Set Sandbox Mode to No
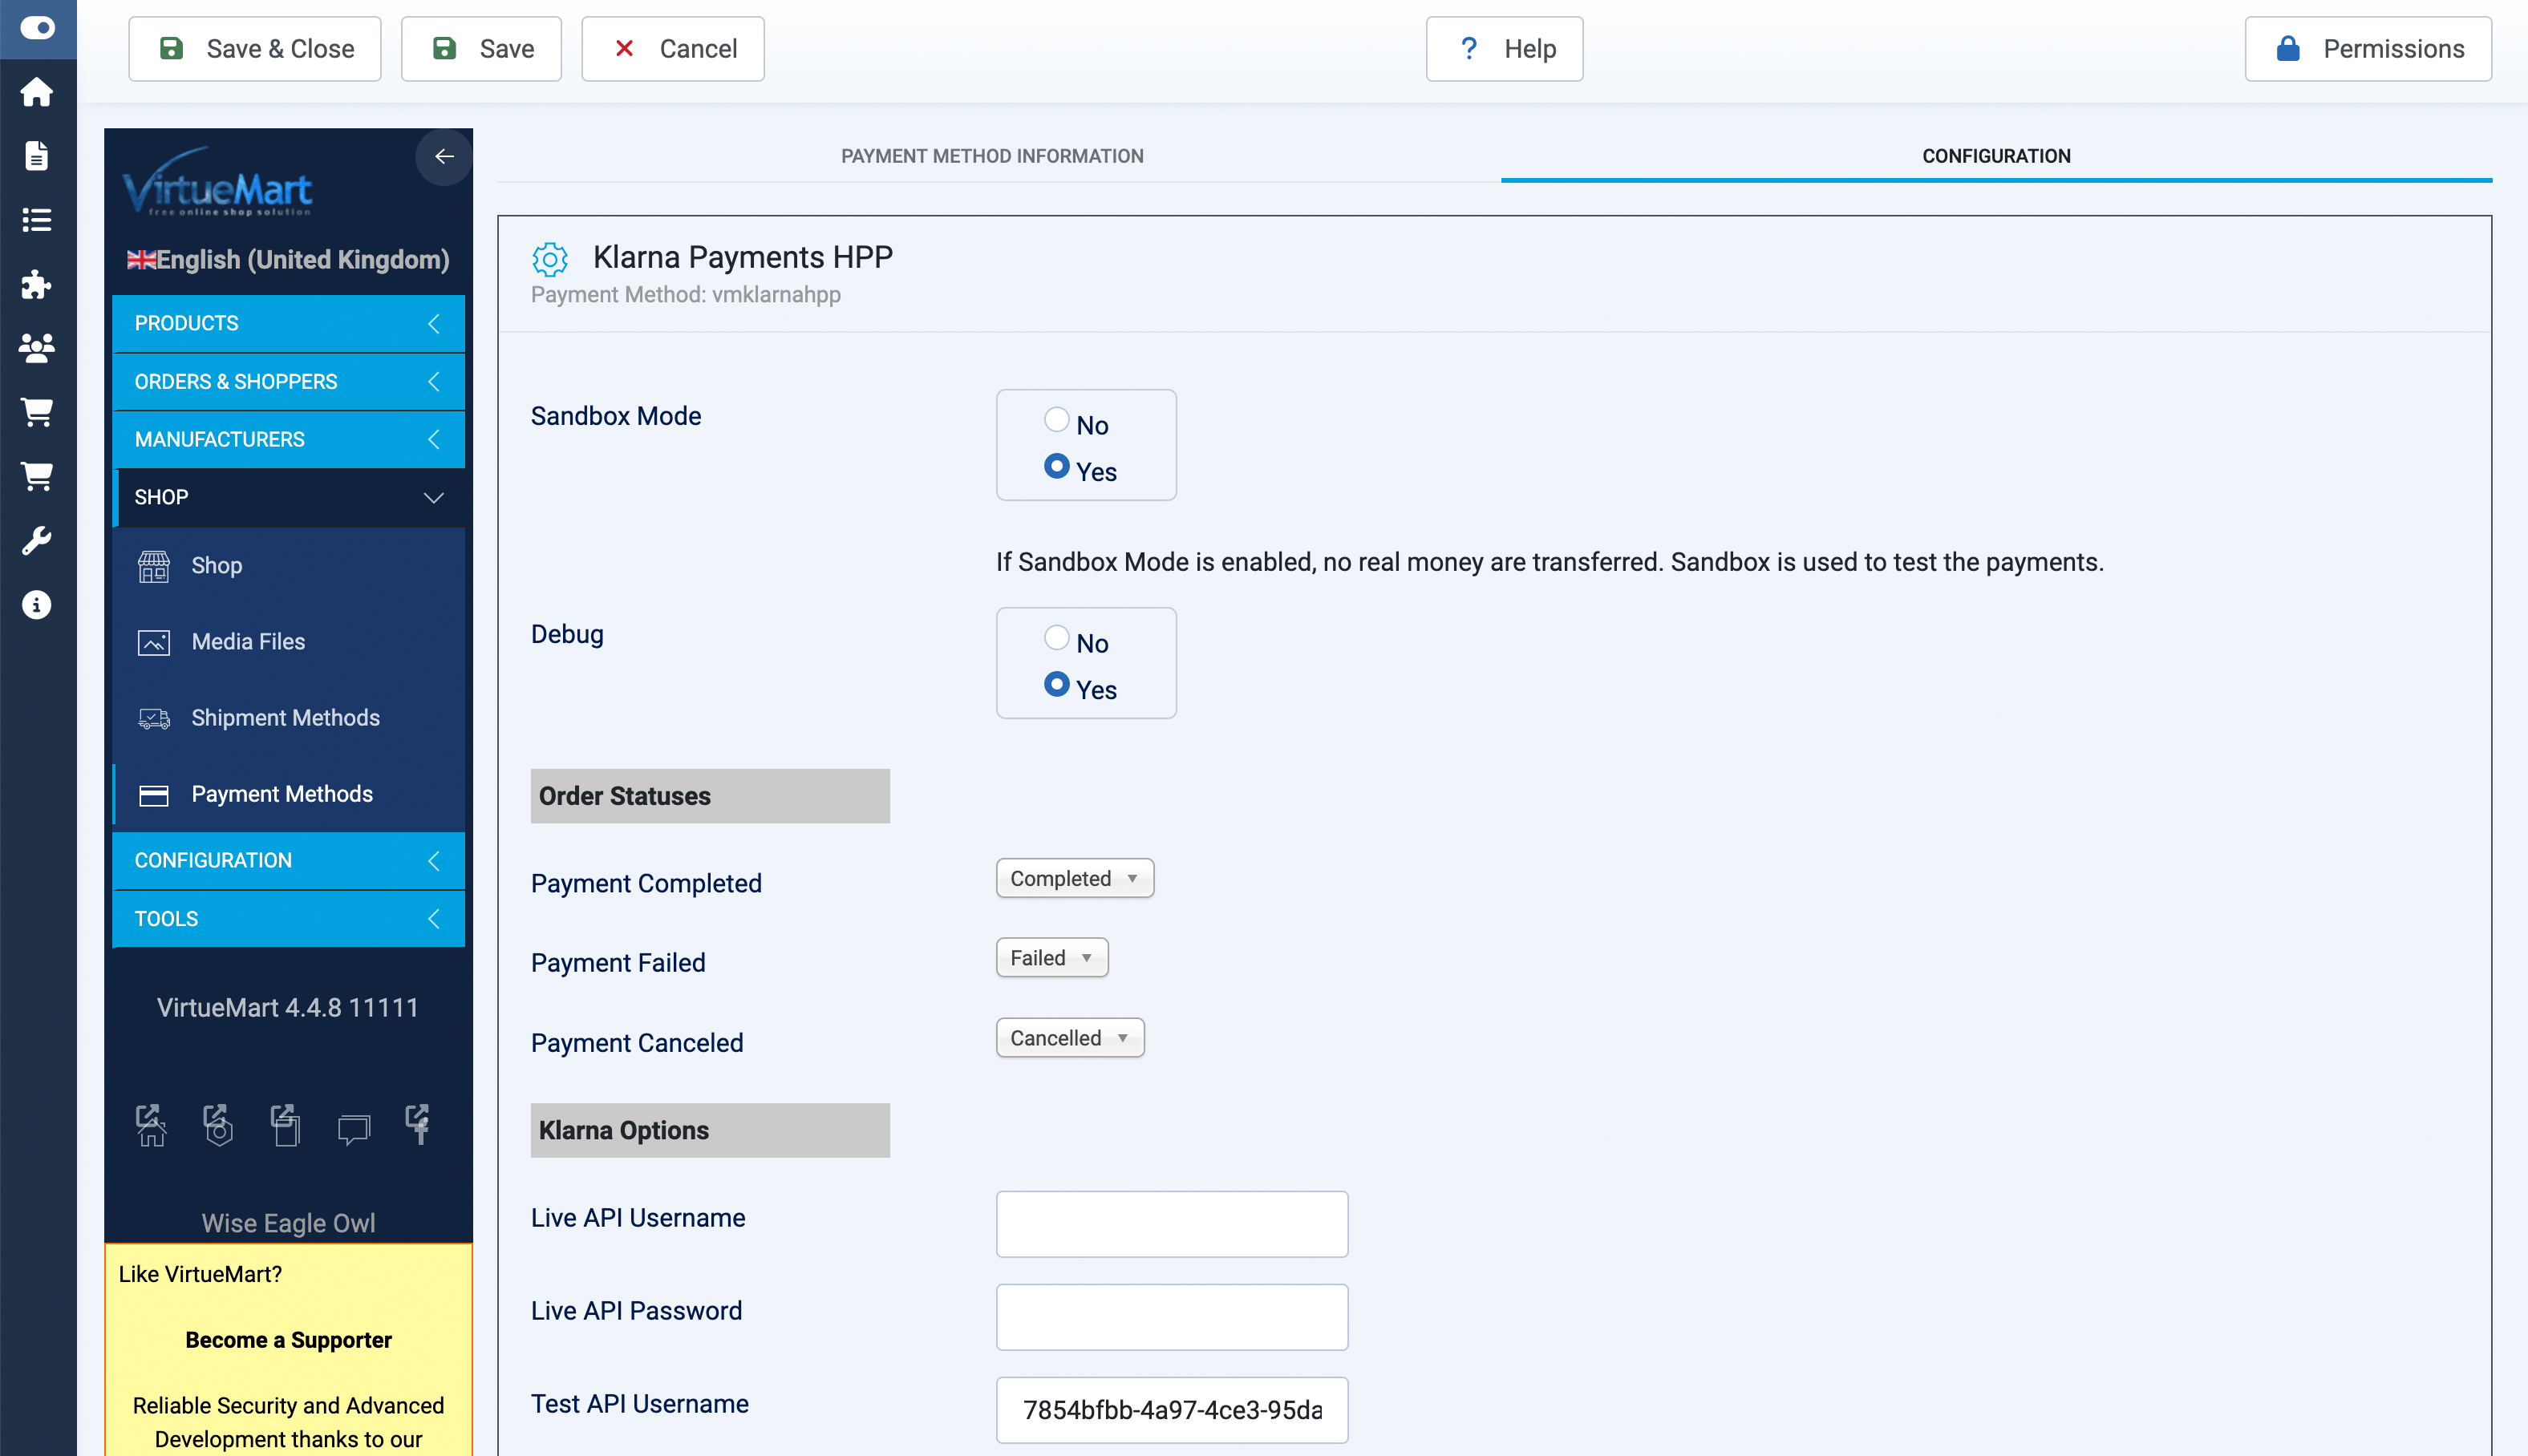2528x1456 pixels. 1056,420
